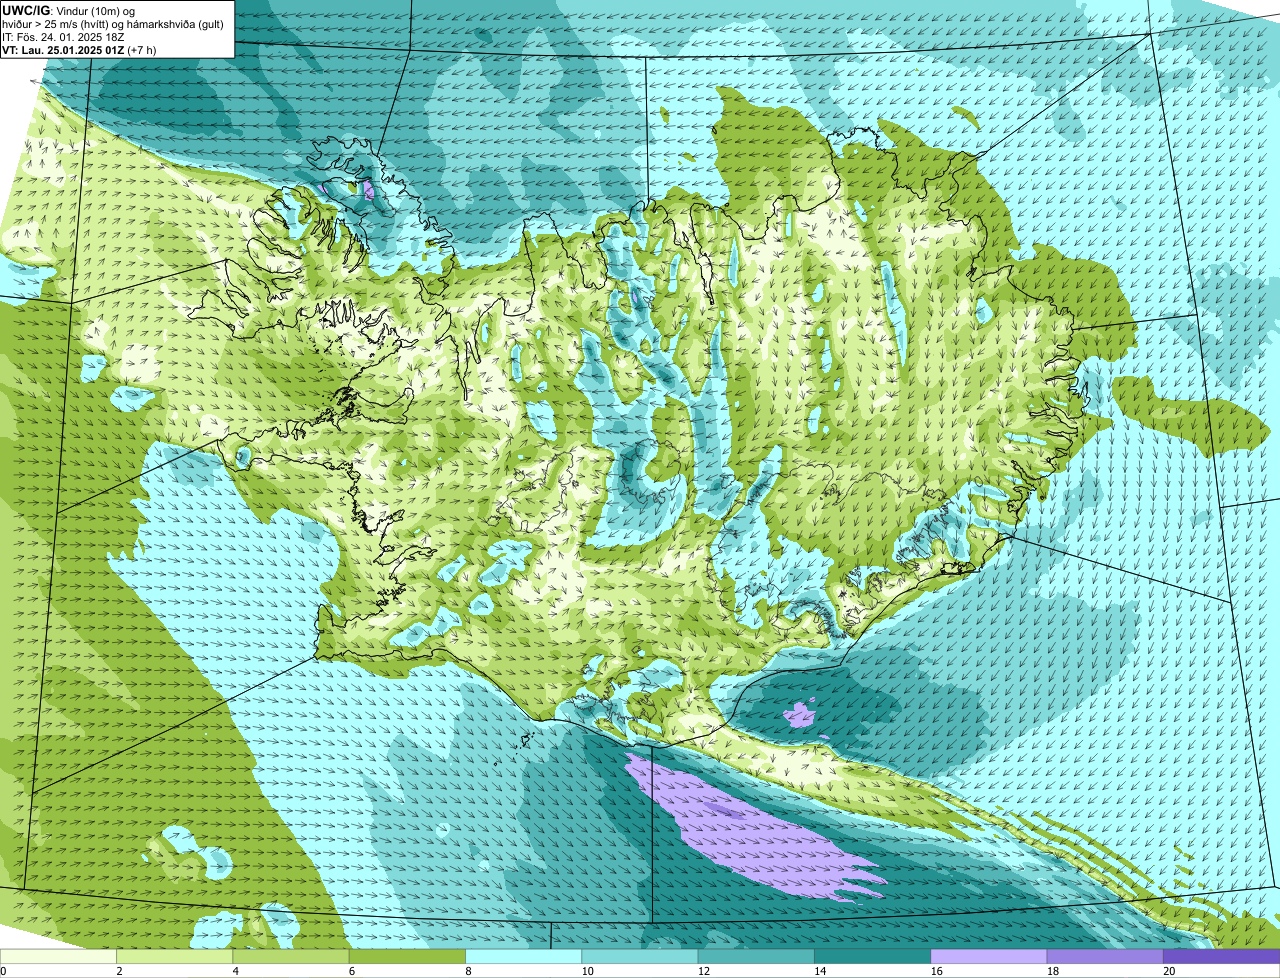Choose the teal 12–14 legend segment
This screenshot has width=1280, height=978.
point(756,956)
